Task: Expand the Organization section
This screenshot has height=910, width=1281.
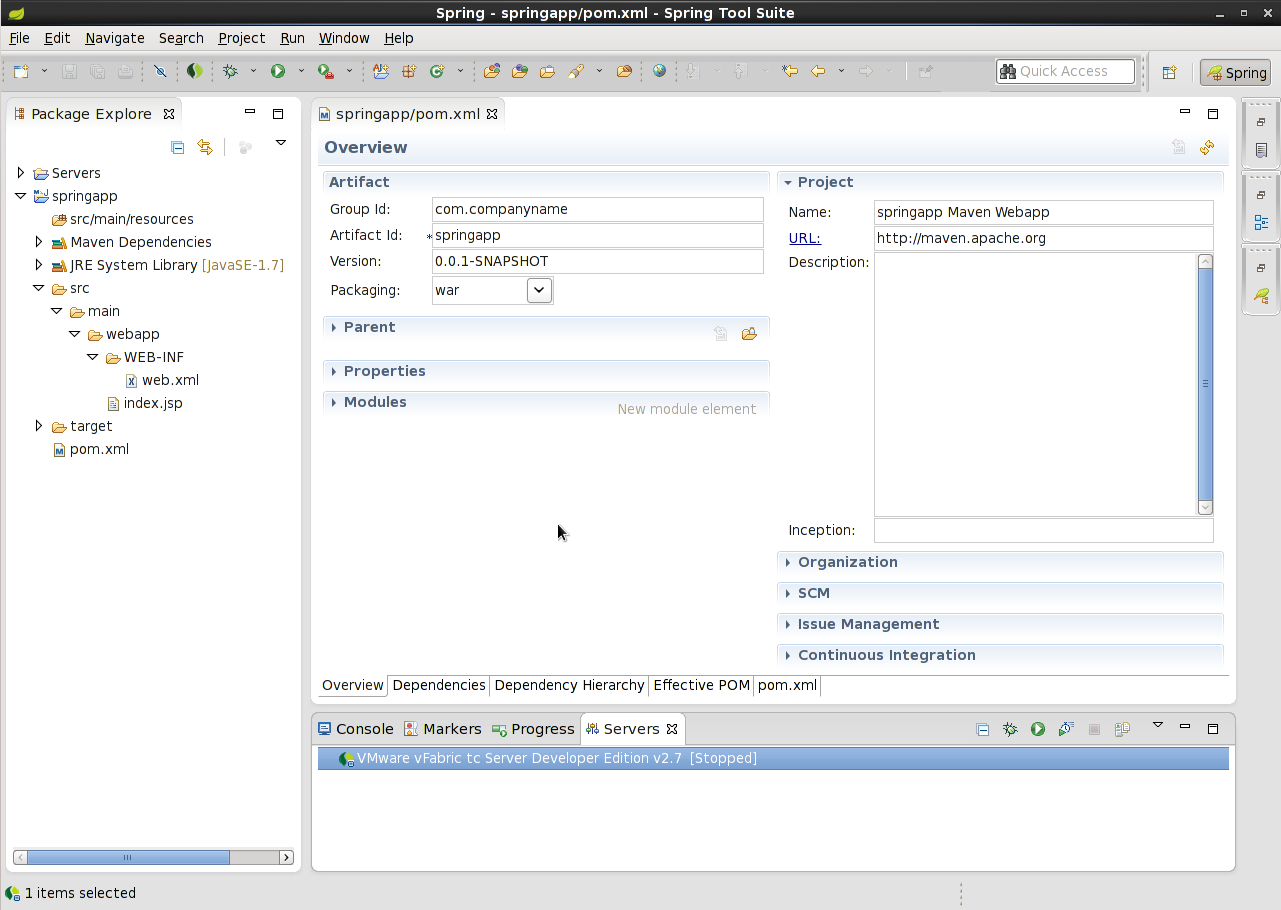Action: (788, 562)
